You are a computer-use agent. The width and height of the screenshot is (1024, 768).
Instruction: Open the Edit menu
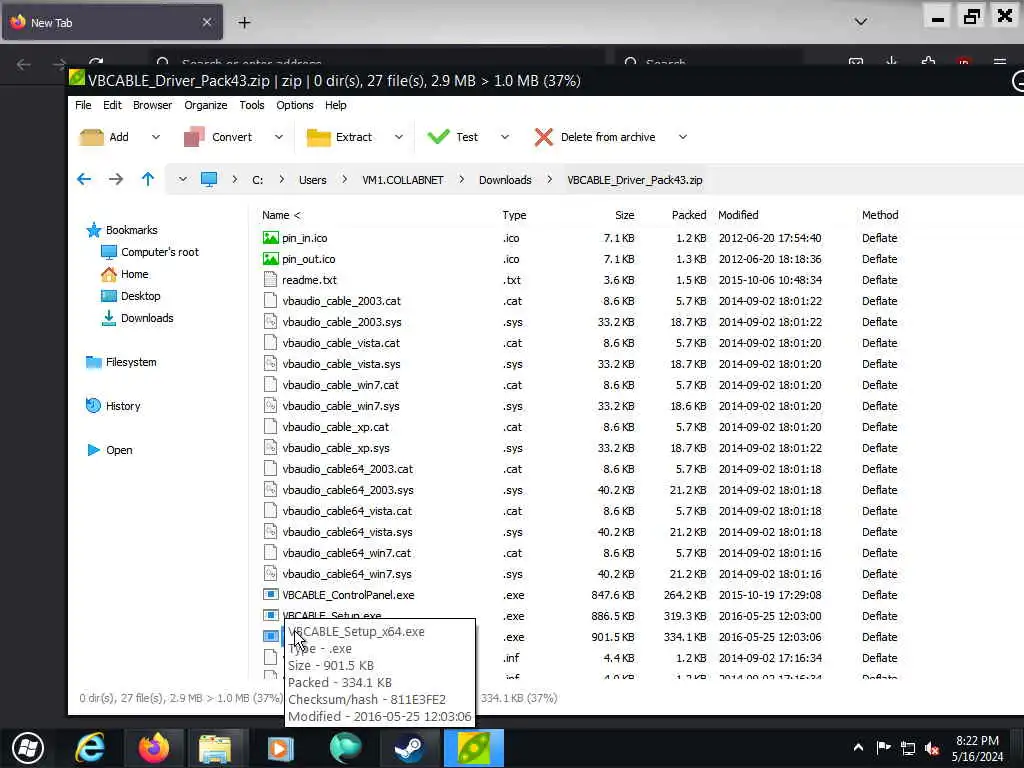pyautogui.click(x=112, y=105)
